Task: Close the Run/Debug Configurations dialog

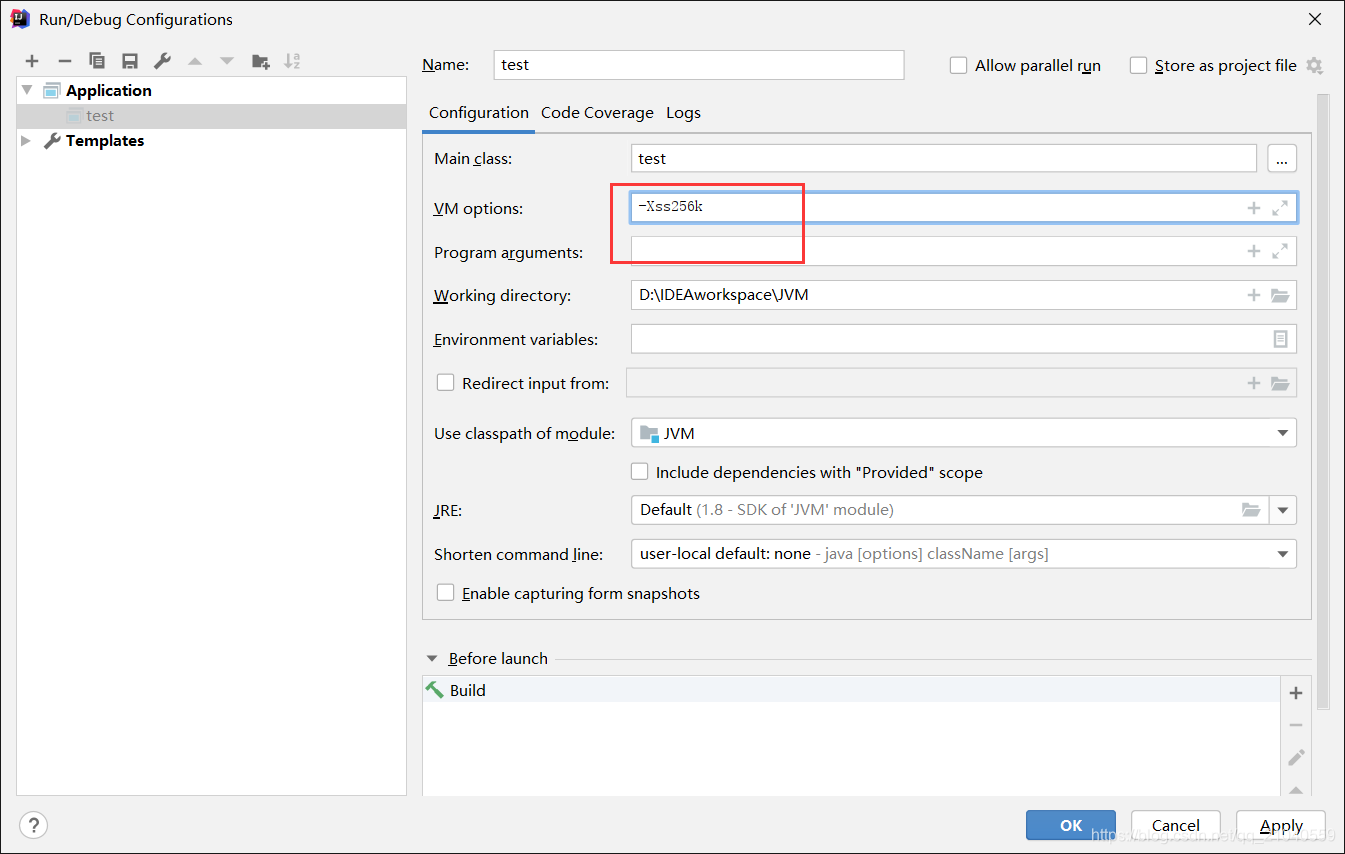Action: 1315,19
